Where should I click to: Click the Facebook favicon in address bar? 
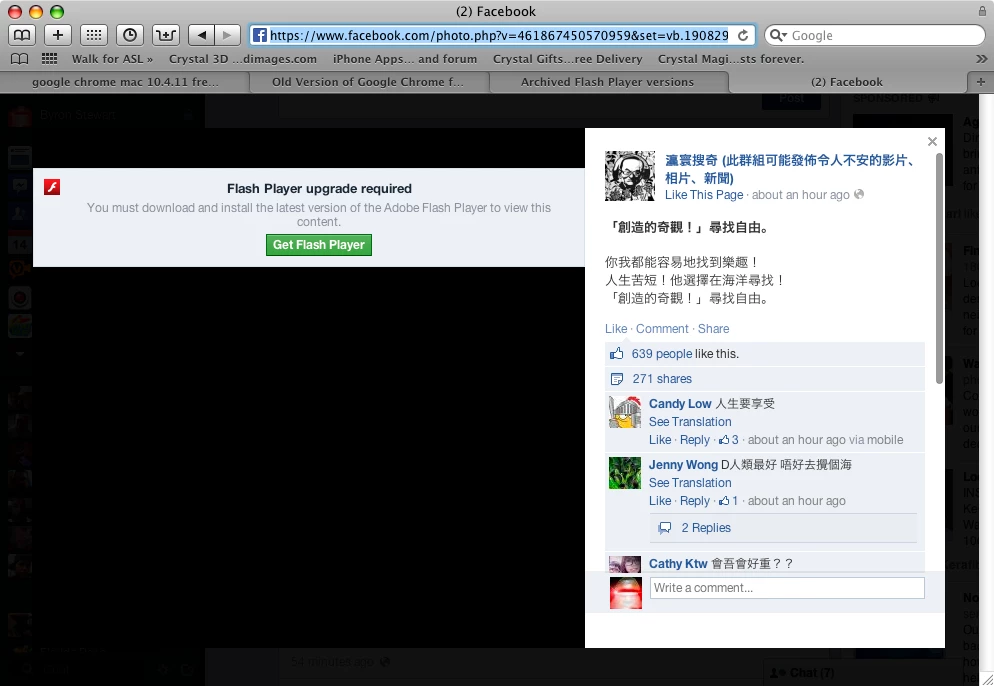[x=260, y=36]
